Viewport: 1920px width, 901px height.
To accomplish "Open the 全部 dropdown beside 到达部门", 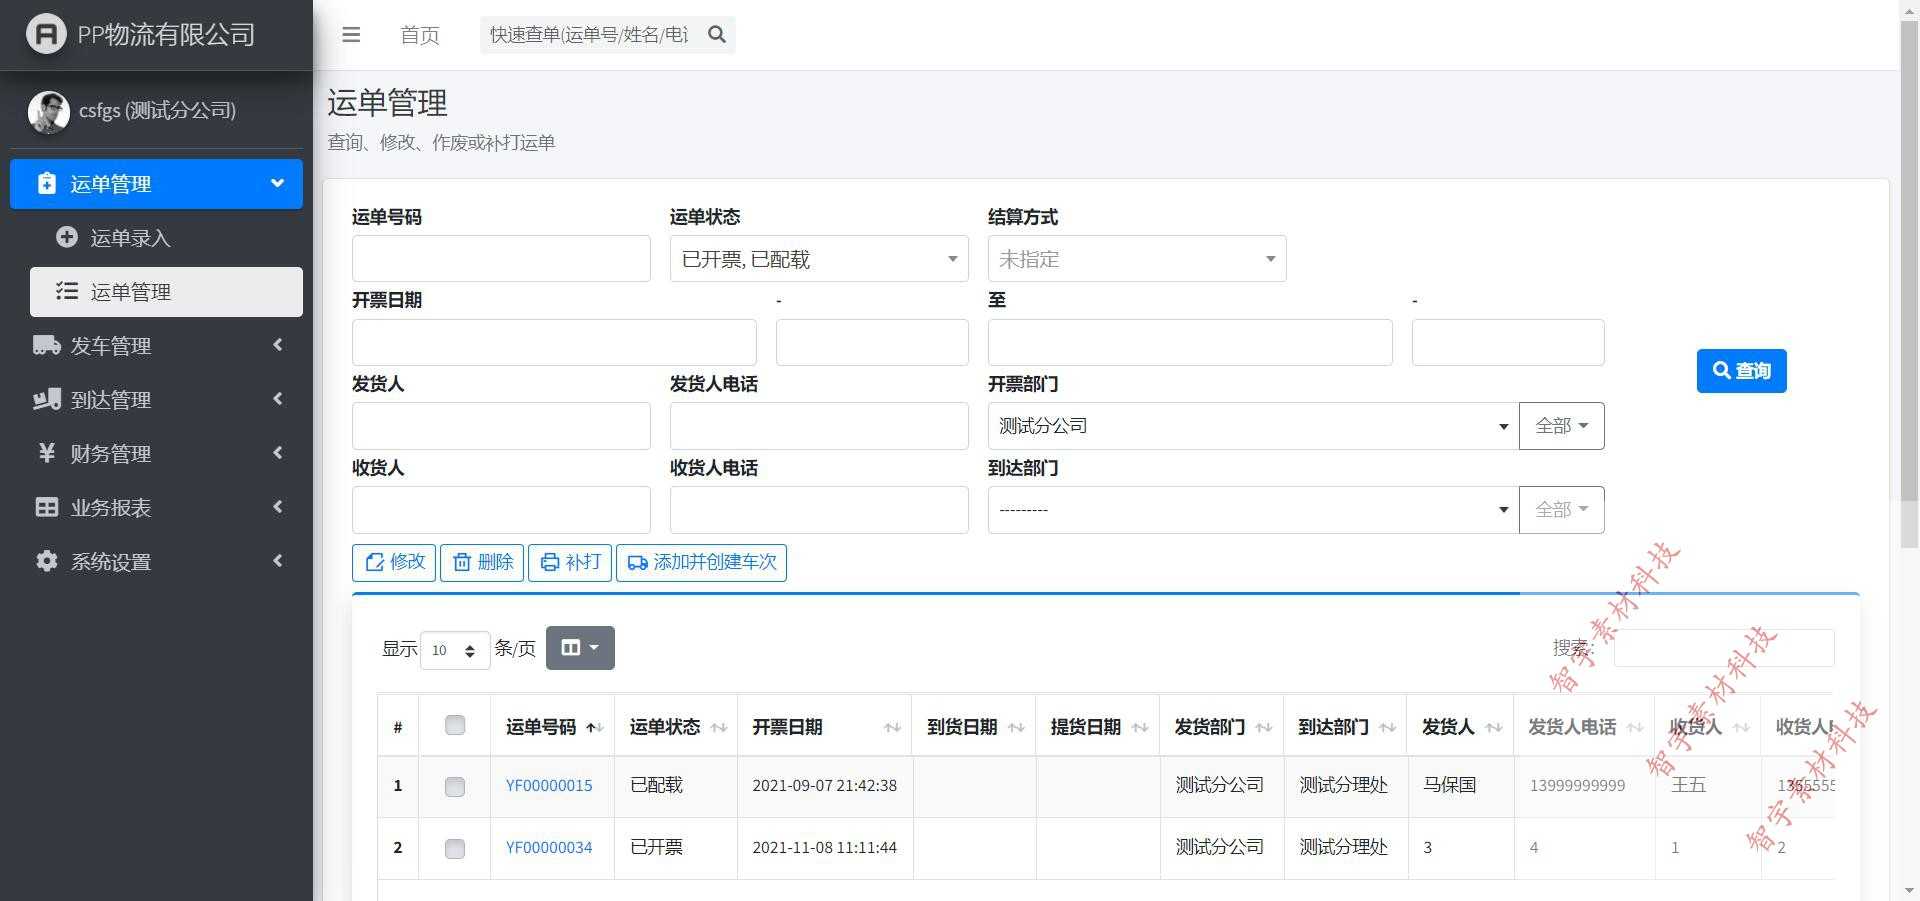I will pyautogui.click(x=1562, y=510).
